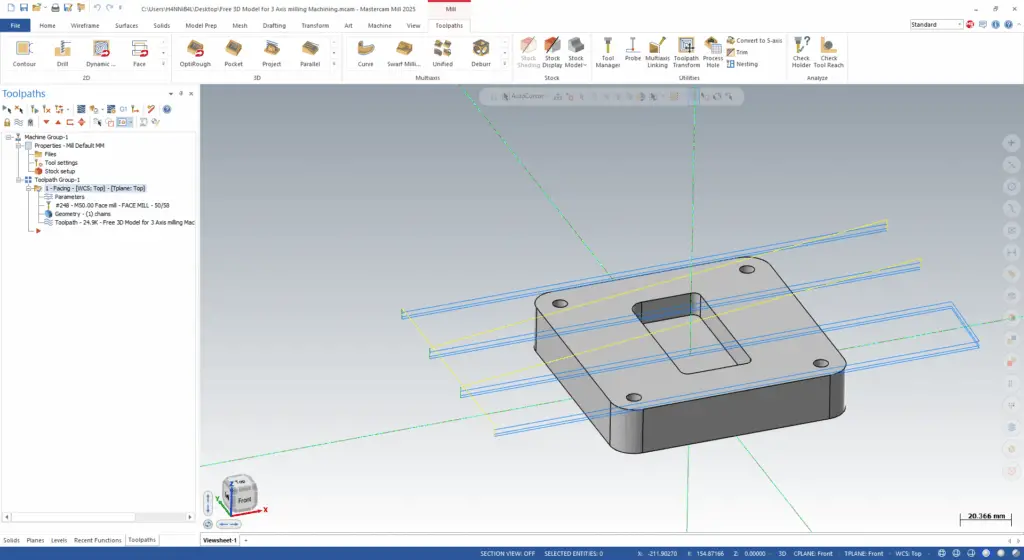This screenshot has height=560, width=1024.
Task: Click Select all operations icon
Action: (x=7, y=110)
